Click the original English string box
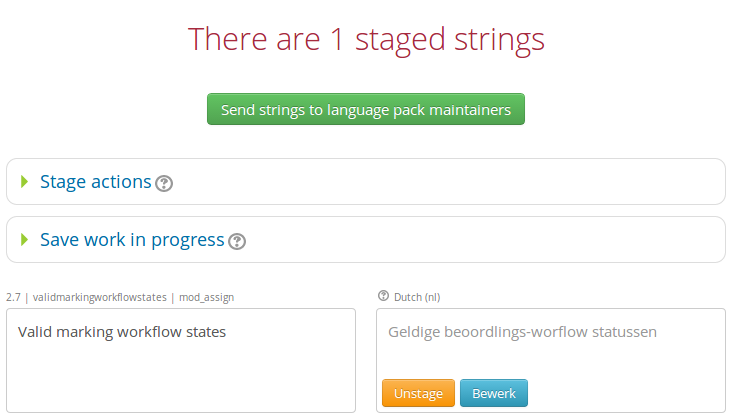This screenshot has height=419, width=734. [x=181, y=370]
